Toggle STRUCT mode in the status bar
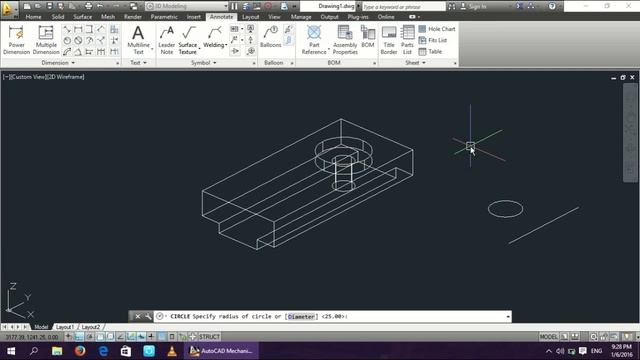This screenshot has width=640, height=360. coord(209,337)
